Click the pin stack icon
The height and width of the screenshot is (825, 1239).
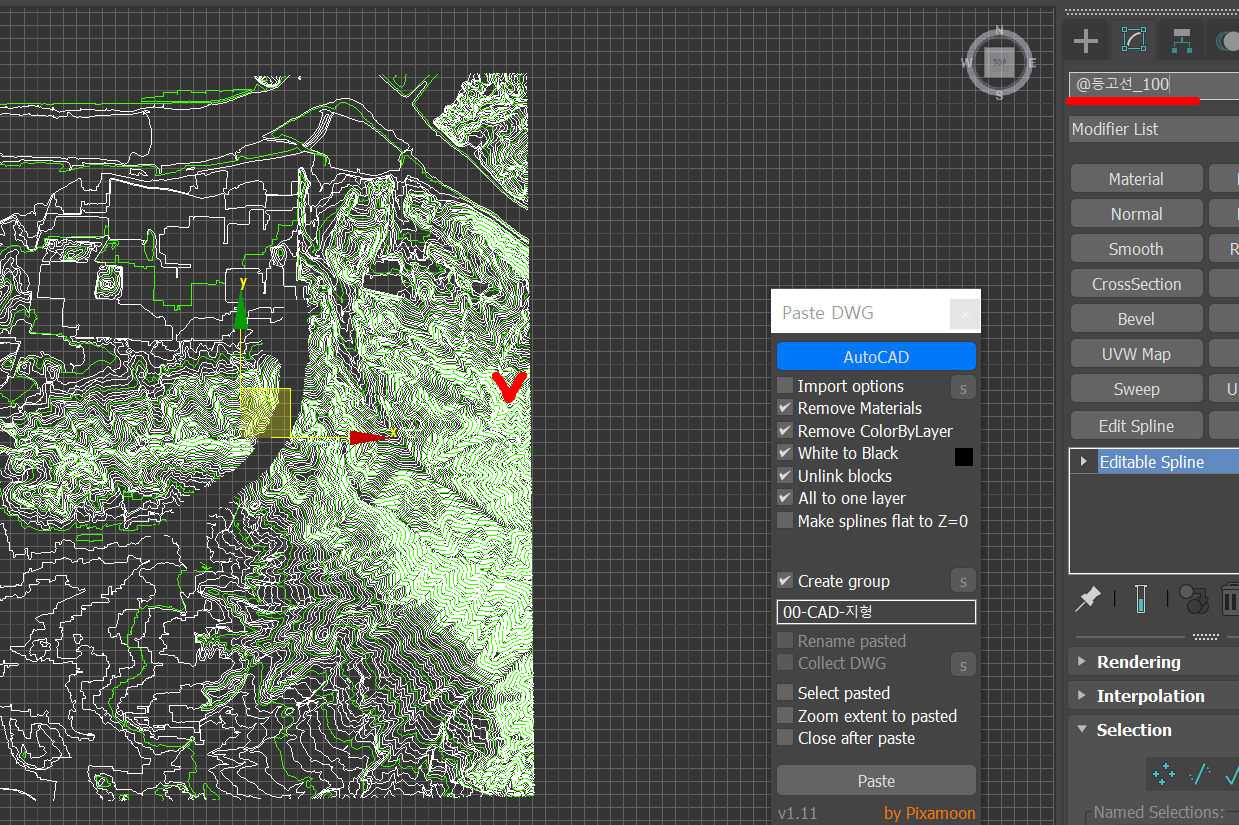click(1087, 599)
